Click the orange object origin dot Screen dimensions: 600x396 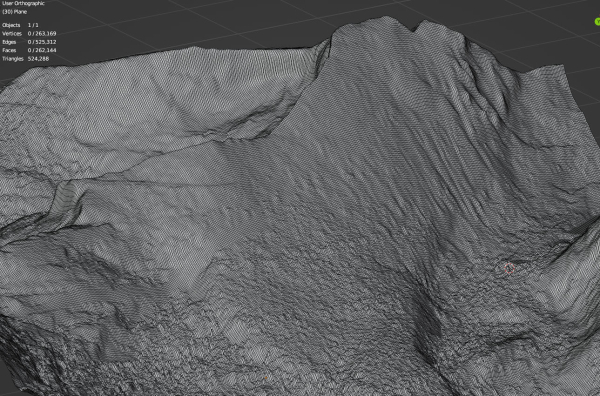(266, 378)
